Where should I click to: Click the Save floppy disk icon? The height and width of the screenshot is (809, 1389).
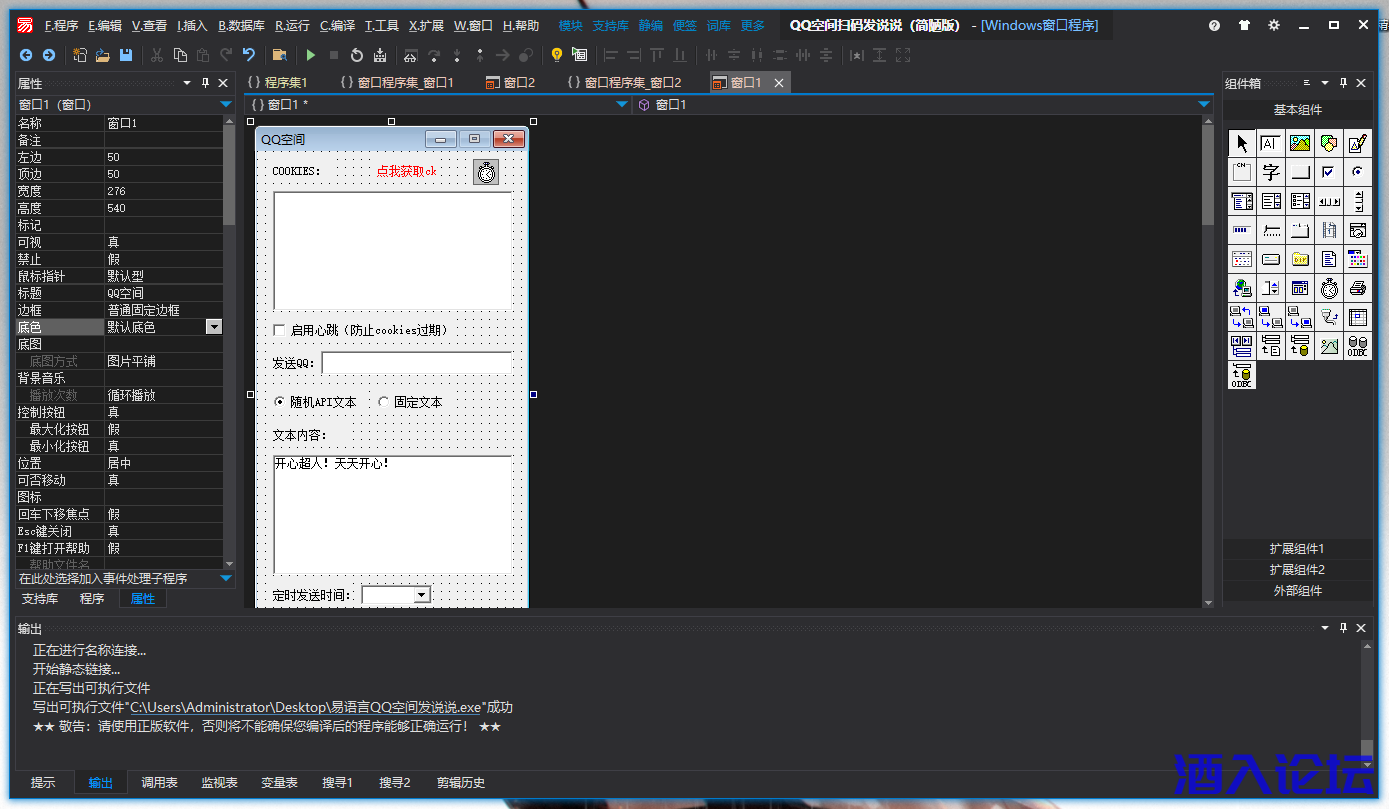click(x=126, y=55)
